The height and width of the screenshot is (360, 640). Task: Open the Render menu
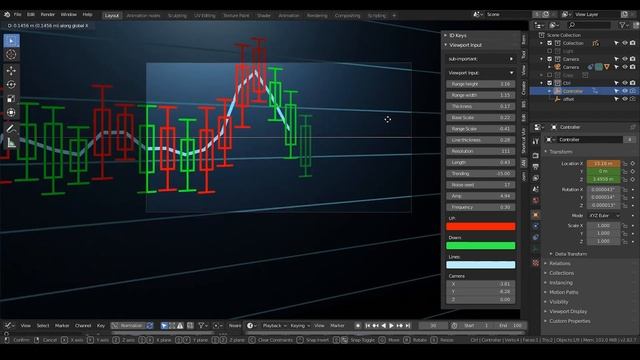pyautogui.click(x=48, y=15)
